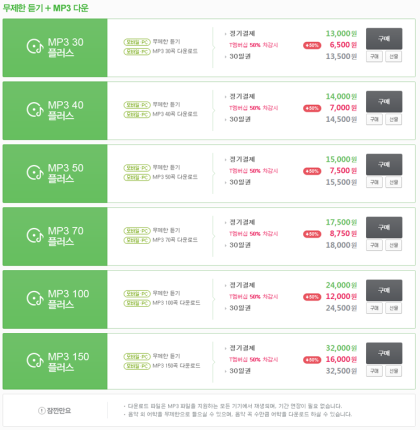Image resolution: width=420 pixels, height=430 pixels.
Task: Click the 50% discount badge on MP3 40 row
Action: (x=312, y=108)
